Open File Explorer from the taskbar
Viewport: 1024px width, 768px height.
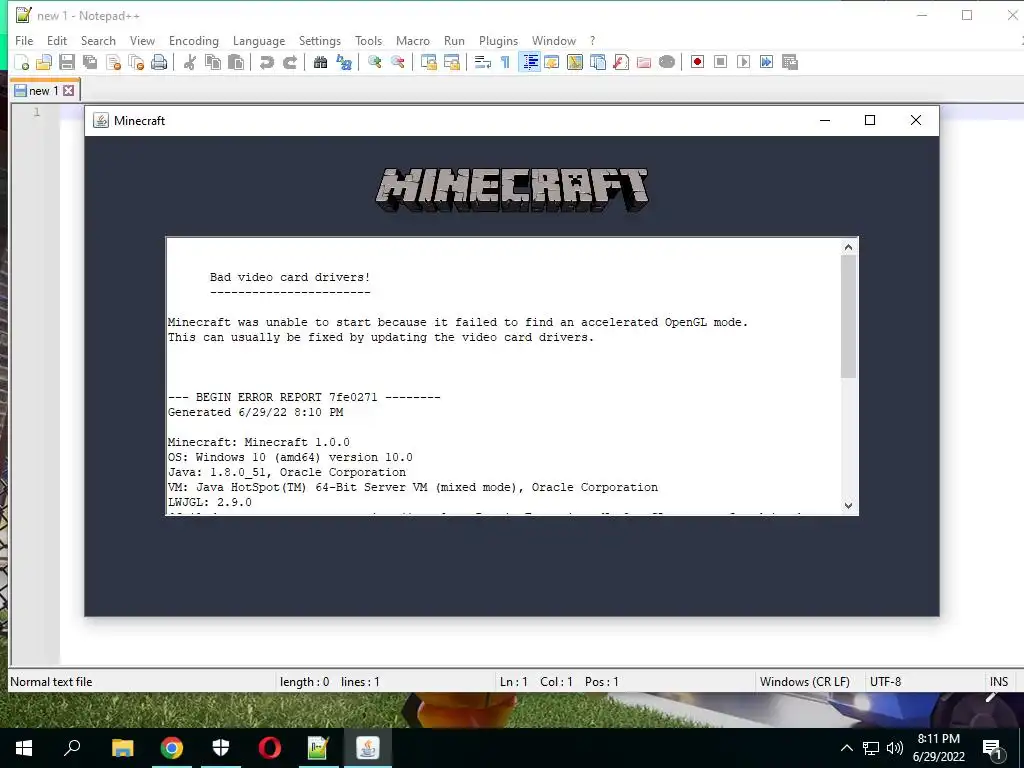click(x=122, y=748)
